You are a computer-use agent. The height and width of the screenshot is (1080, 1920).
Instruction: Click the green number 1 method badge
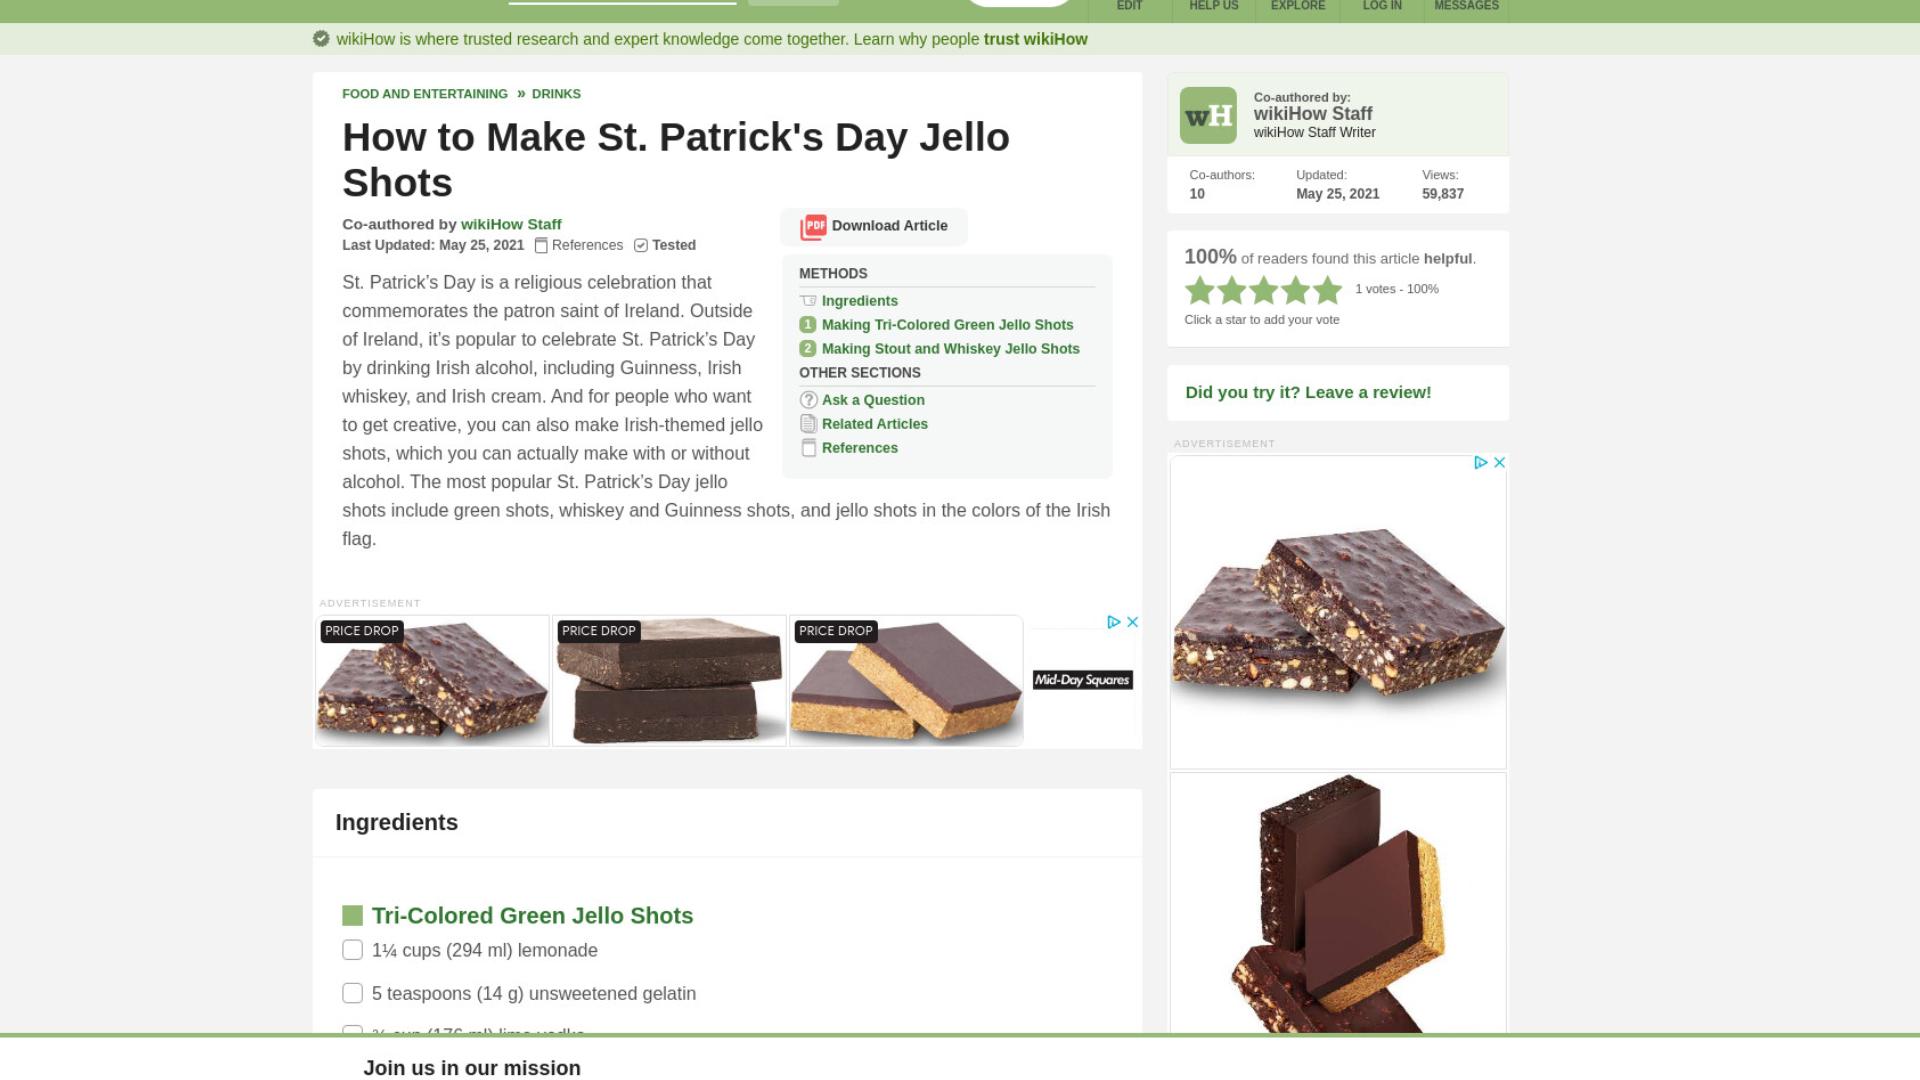(x=808, y=325)
